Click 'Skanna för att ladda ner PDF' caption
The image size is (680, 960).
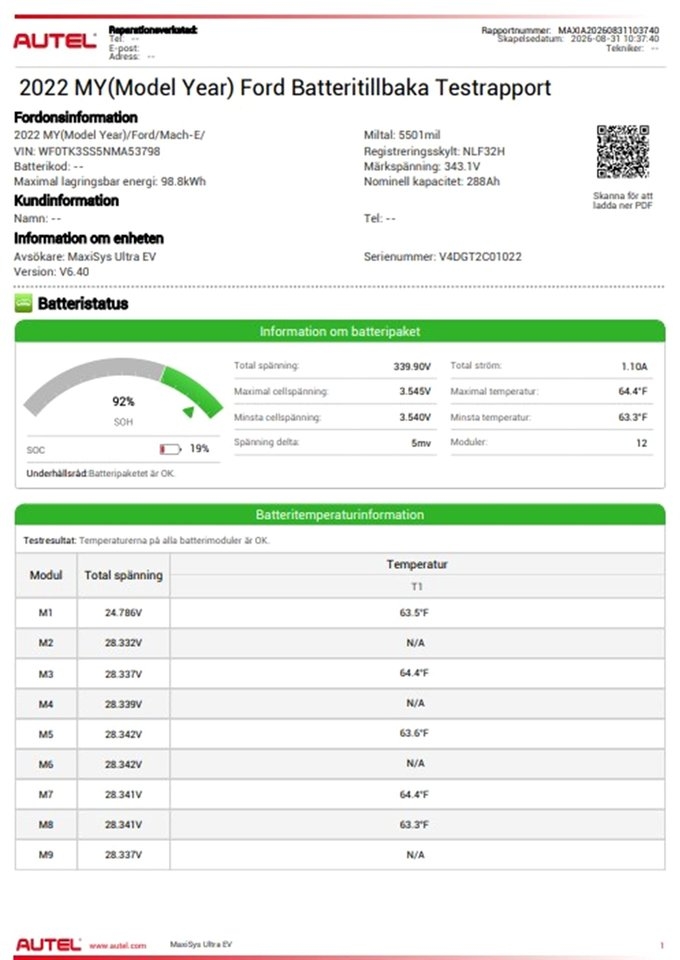pyautogui.click(x=622, y=201)
